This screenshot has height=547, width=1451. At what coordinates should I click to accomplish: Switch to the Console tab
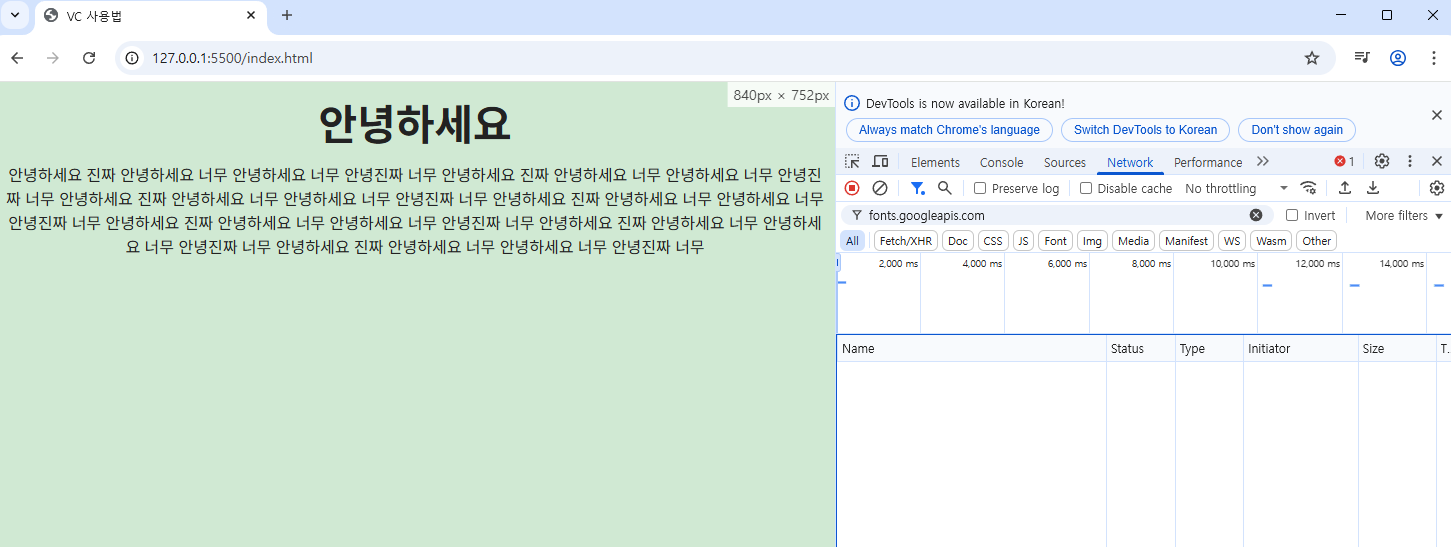coord(1001,162)
